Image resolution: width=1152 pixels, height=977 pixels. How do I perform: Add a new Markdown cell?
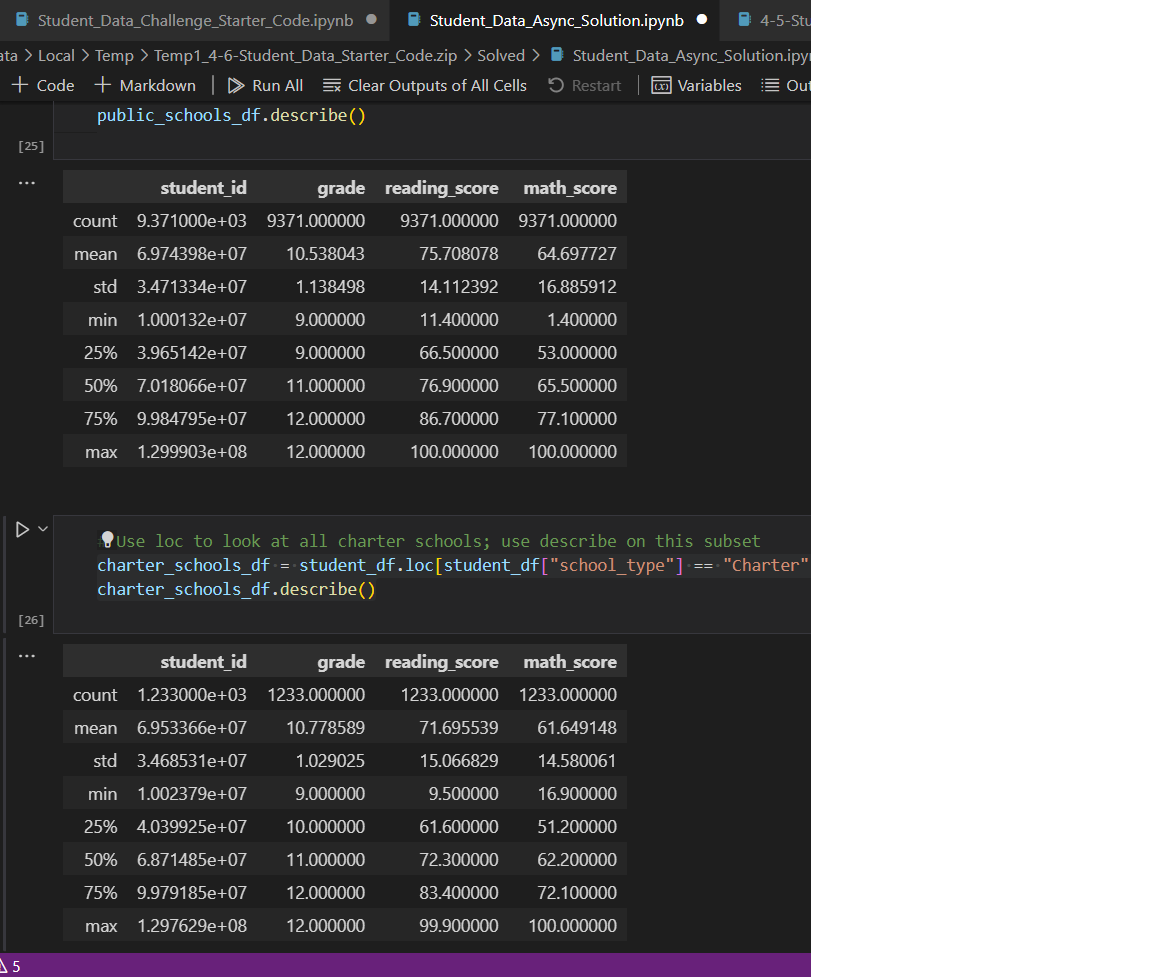click(x=145, y=85)
